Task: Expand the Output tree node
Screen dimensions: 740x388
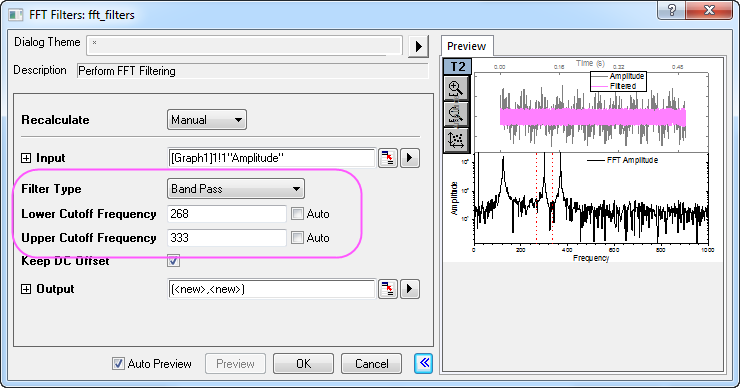Action: pos(26,289)
